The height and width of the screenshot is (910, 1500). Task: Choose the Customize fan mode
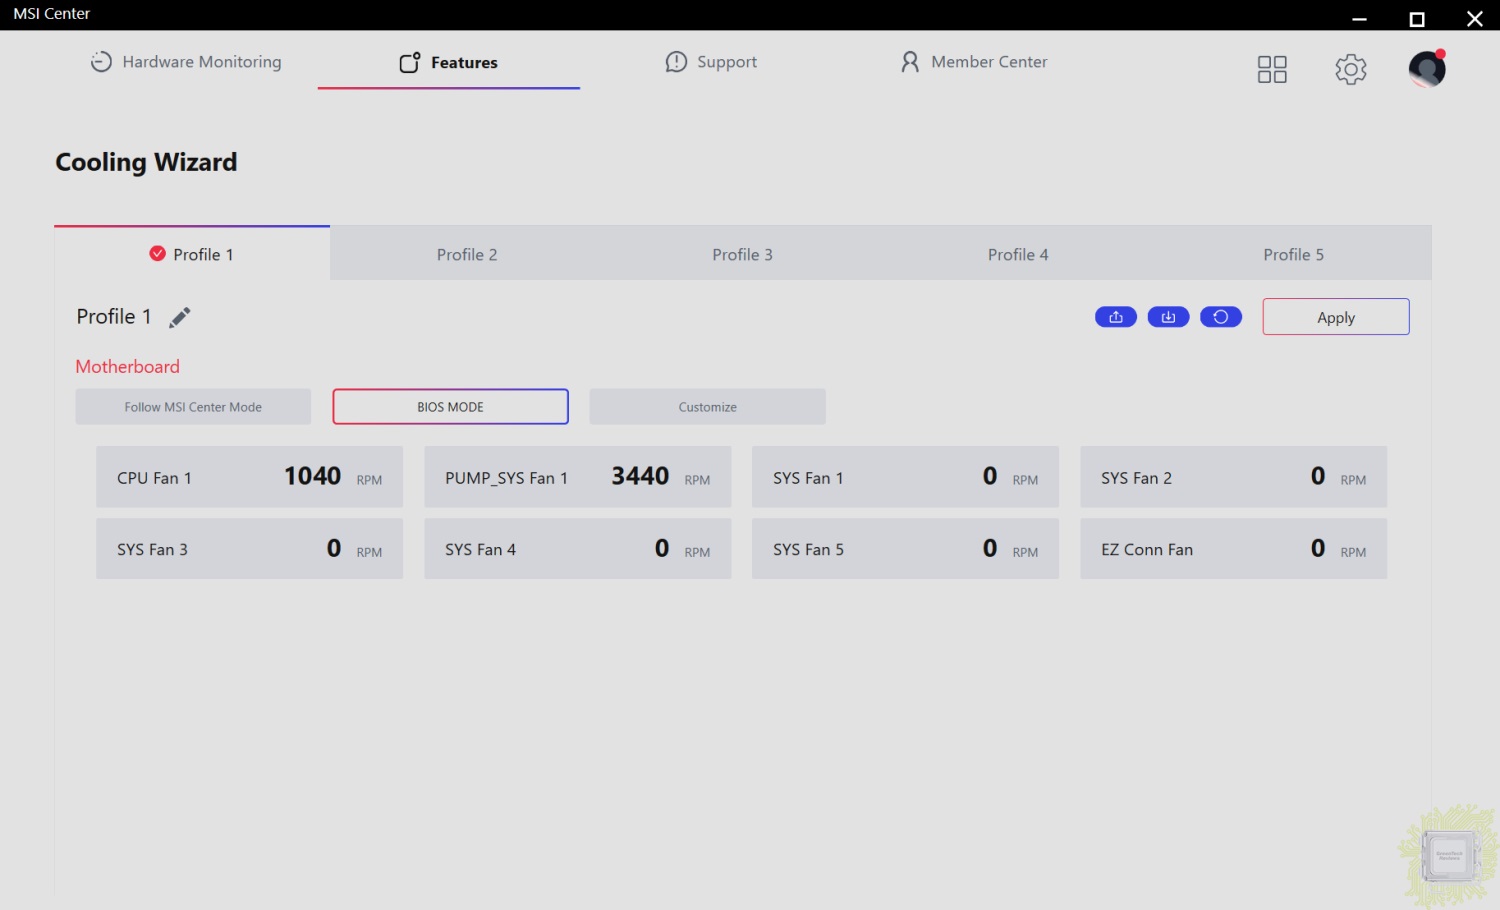(707, 407)
